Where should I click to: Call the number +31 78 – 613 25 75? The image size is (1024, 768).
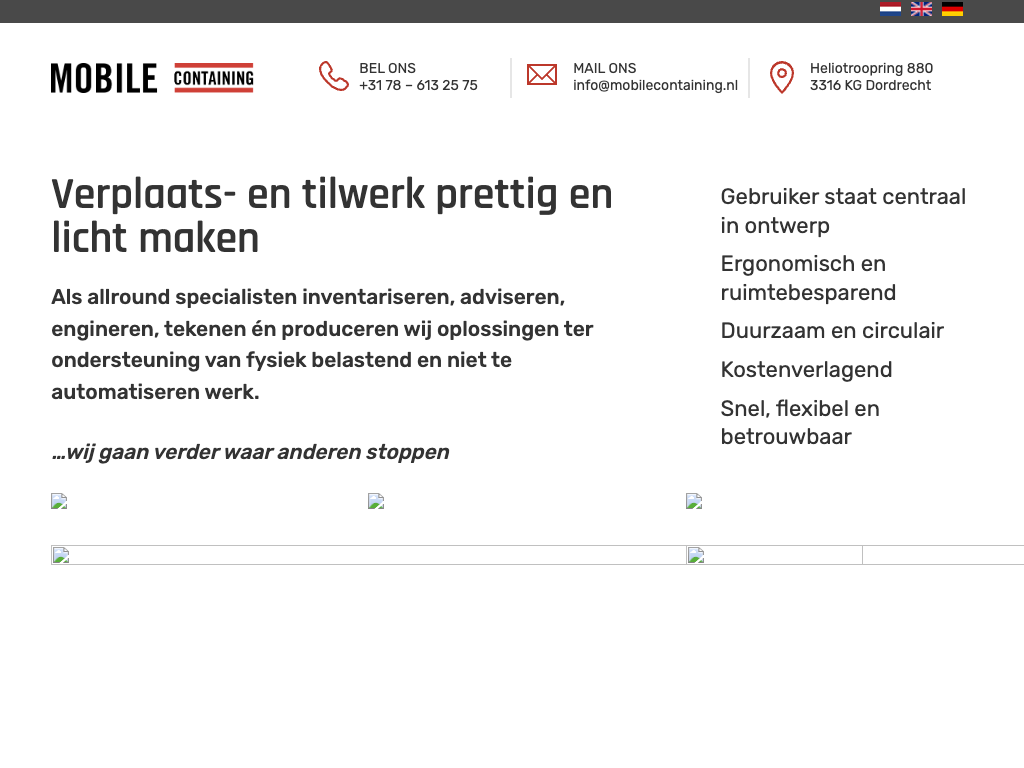(x=418, y=86)
